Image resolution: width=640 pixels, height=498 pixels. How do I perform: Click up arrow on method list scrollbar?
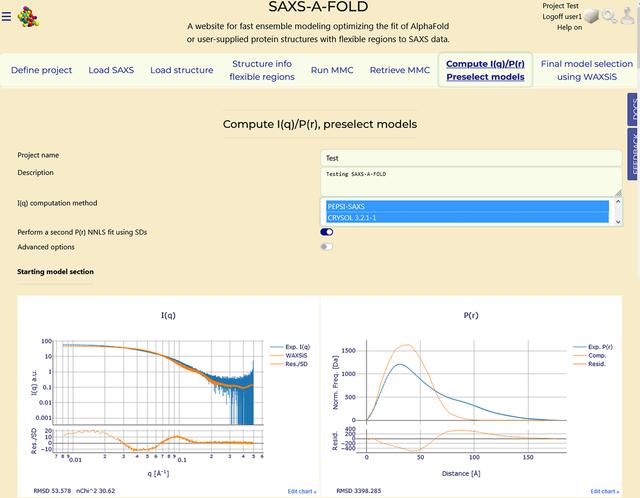coord(618,202)
